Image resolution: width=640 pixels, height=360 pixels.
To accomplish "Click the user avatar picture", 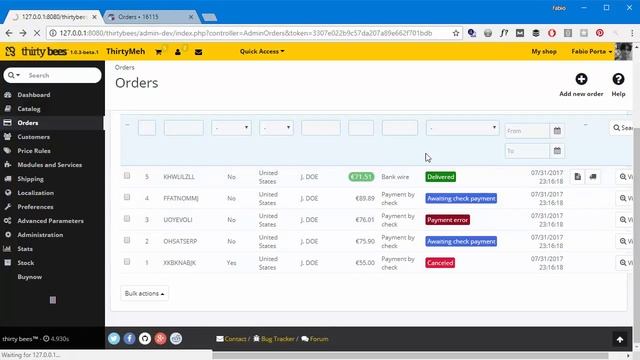I will click(x=623, y=51).
